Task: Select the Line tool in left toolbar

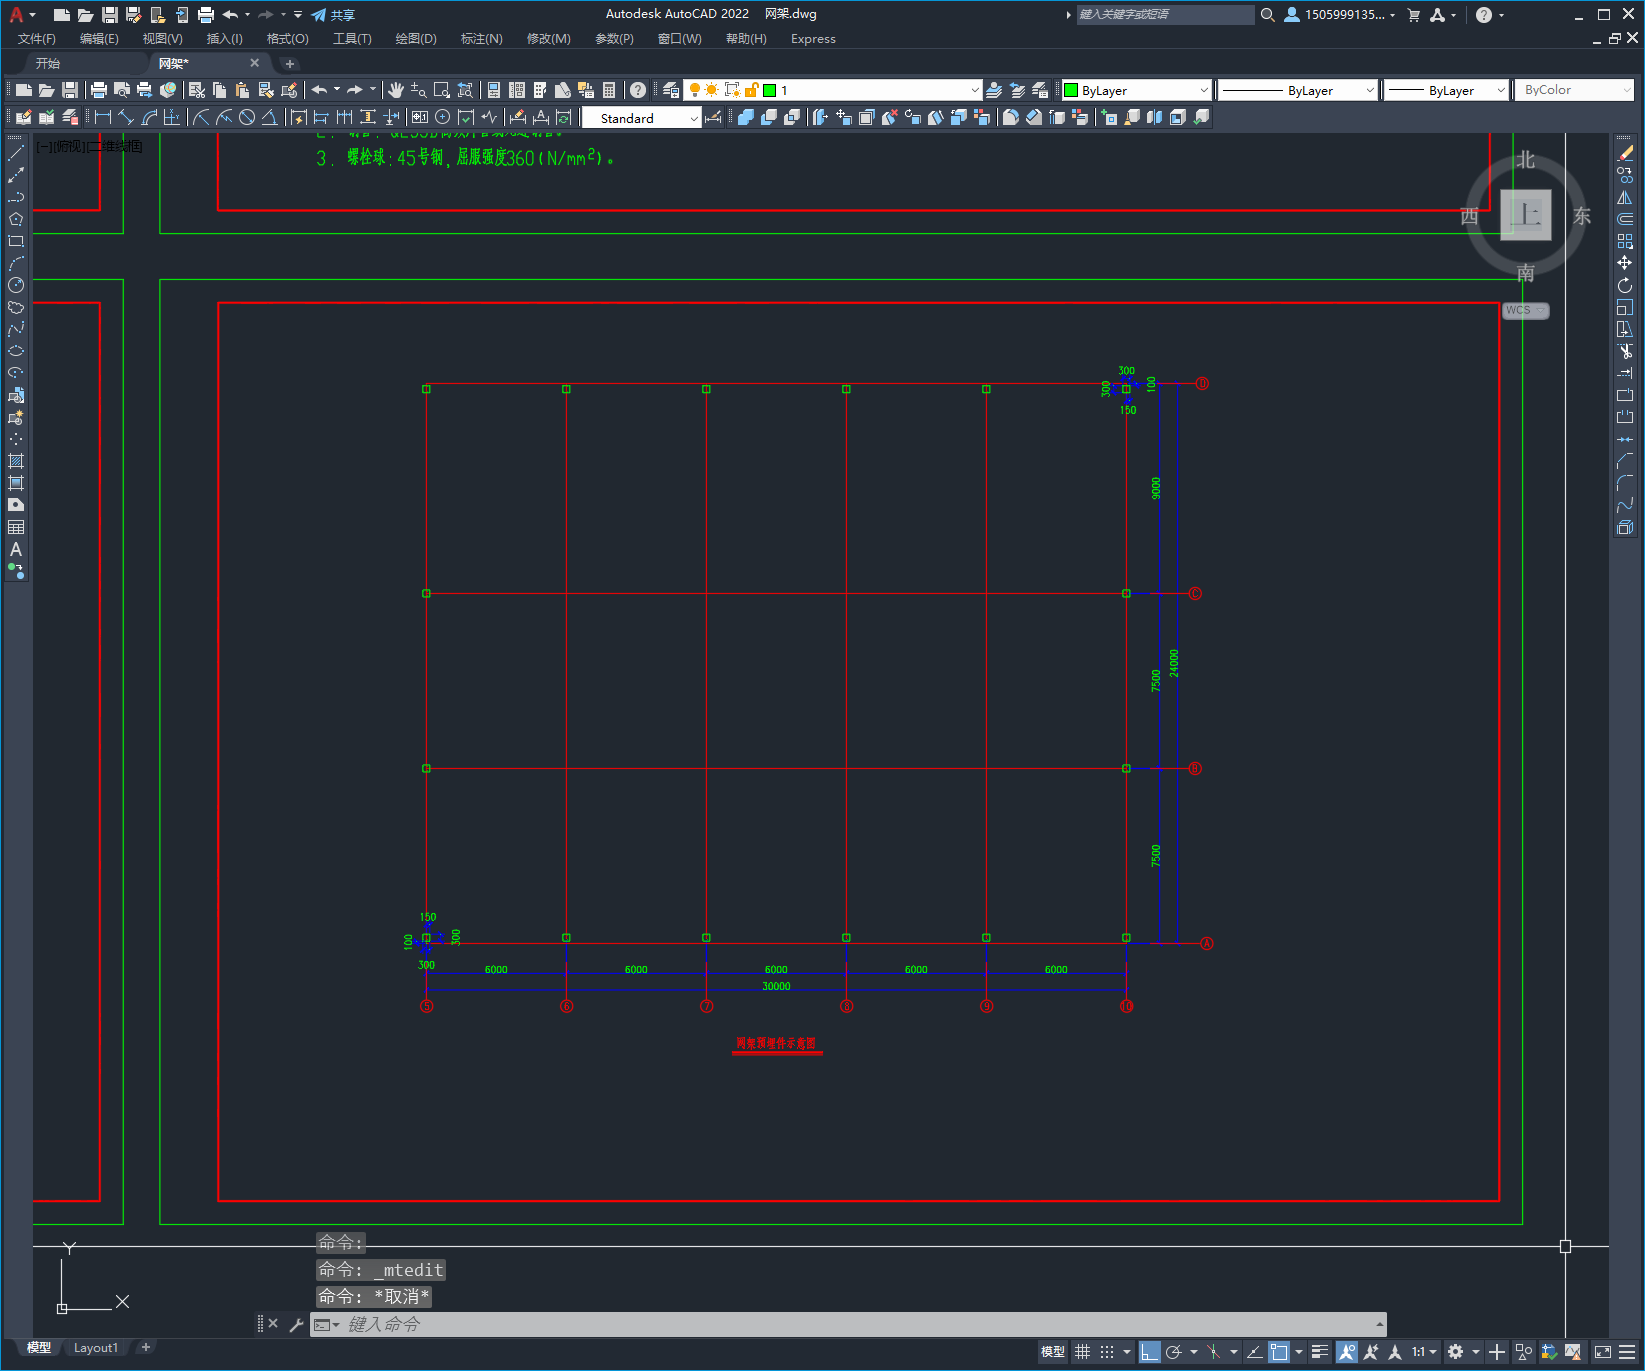Action: click(16, 153)
